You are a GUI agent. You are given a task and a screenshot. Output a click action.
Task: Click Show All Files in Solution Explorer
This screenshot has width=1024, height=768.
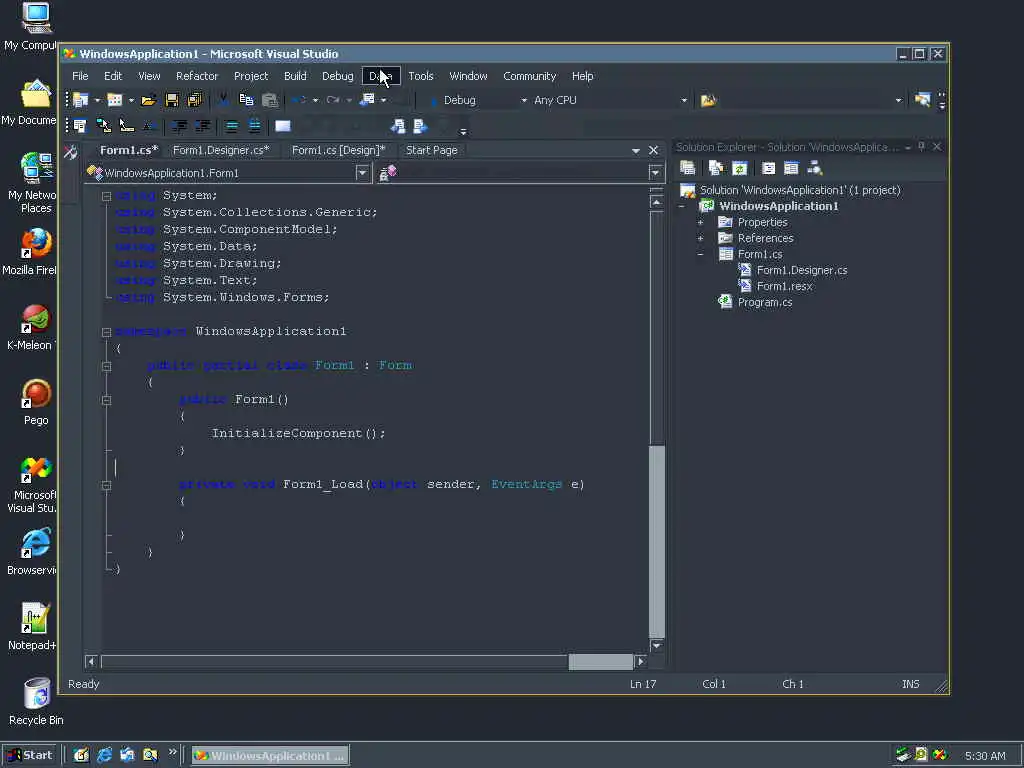pos(716,168)
